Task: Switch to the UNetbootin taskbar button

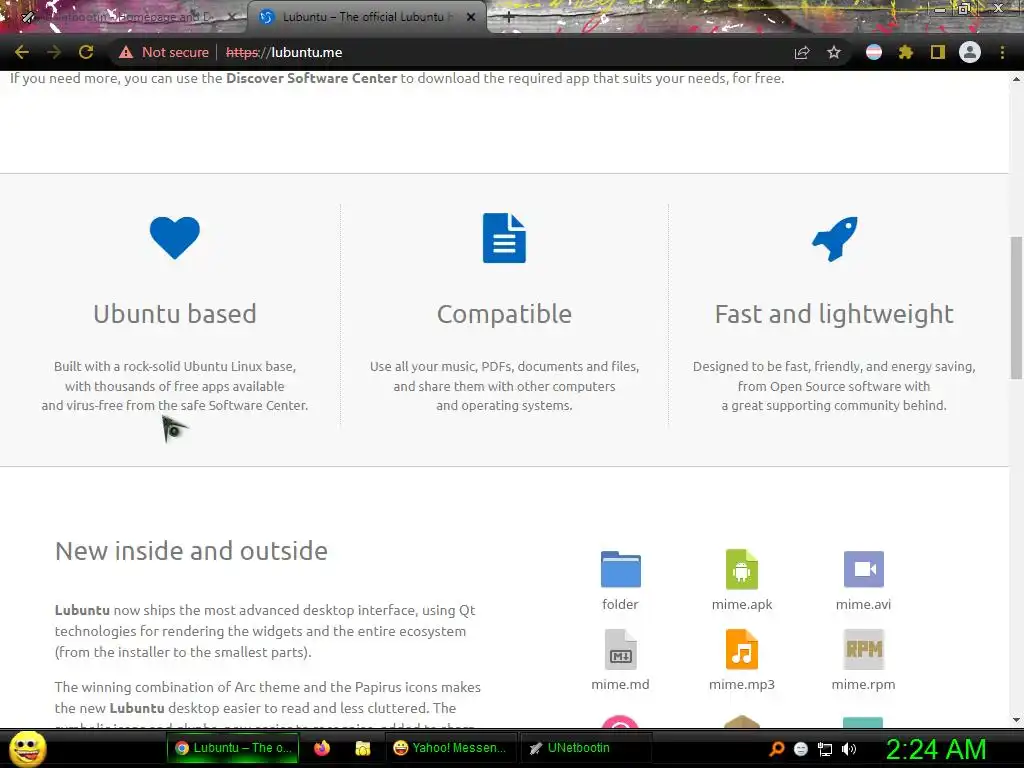Action: tap(585, 748)
